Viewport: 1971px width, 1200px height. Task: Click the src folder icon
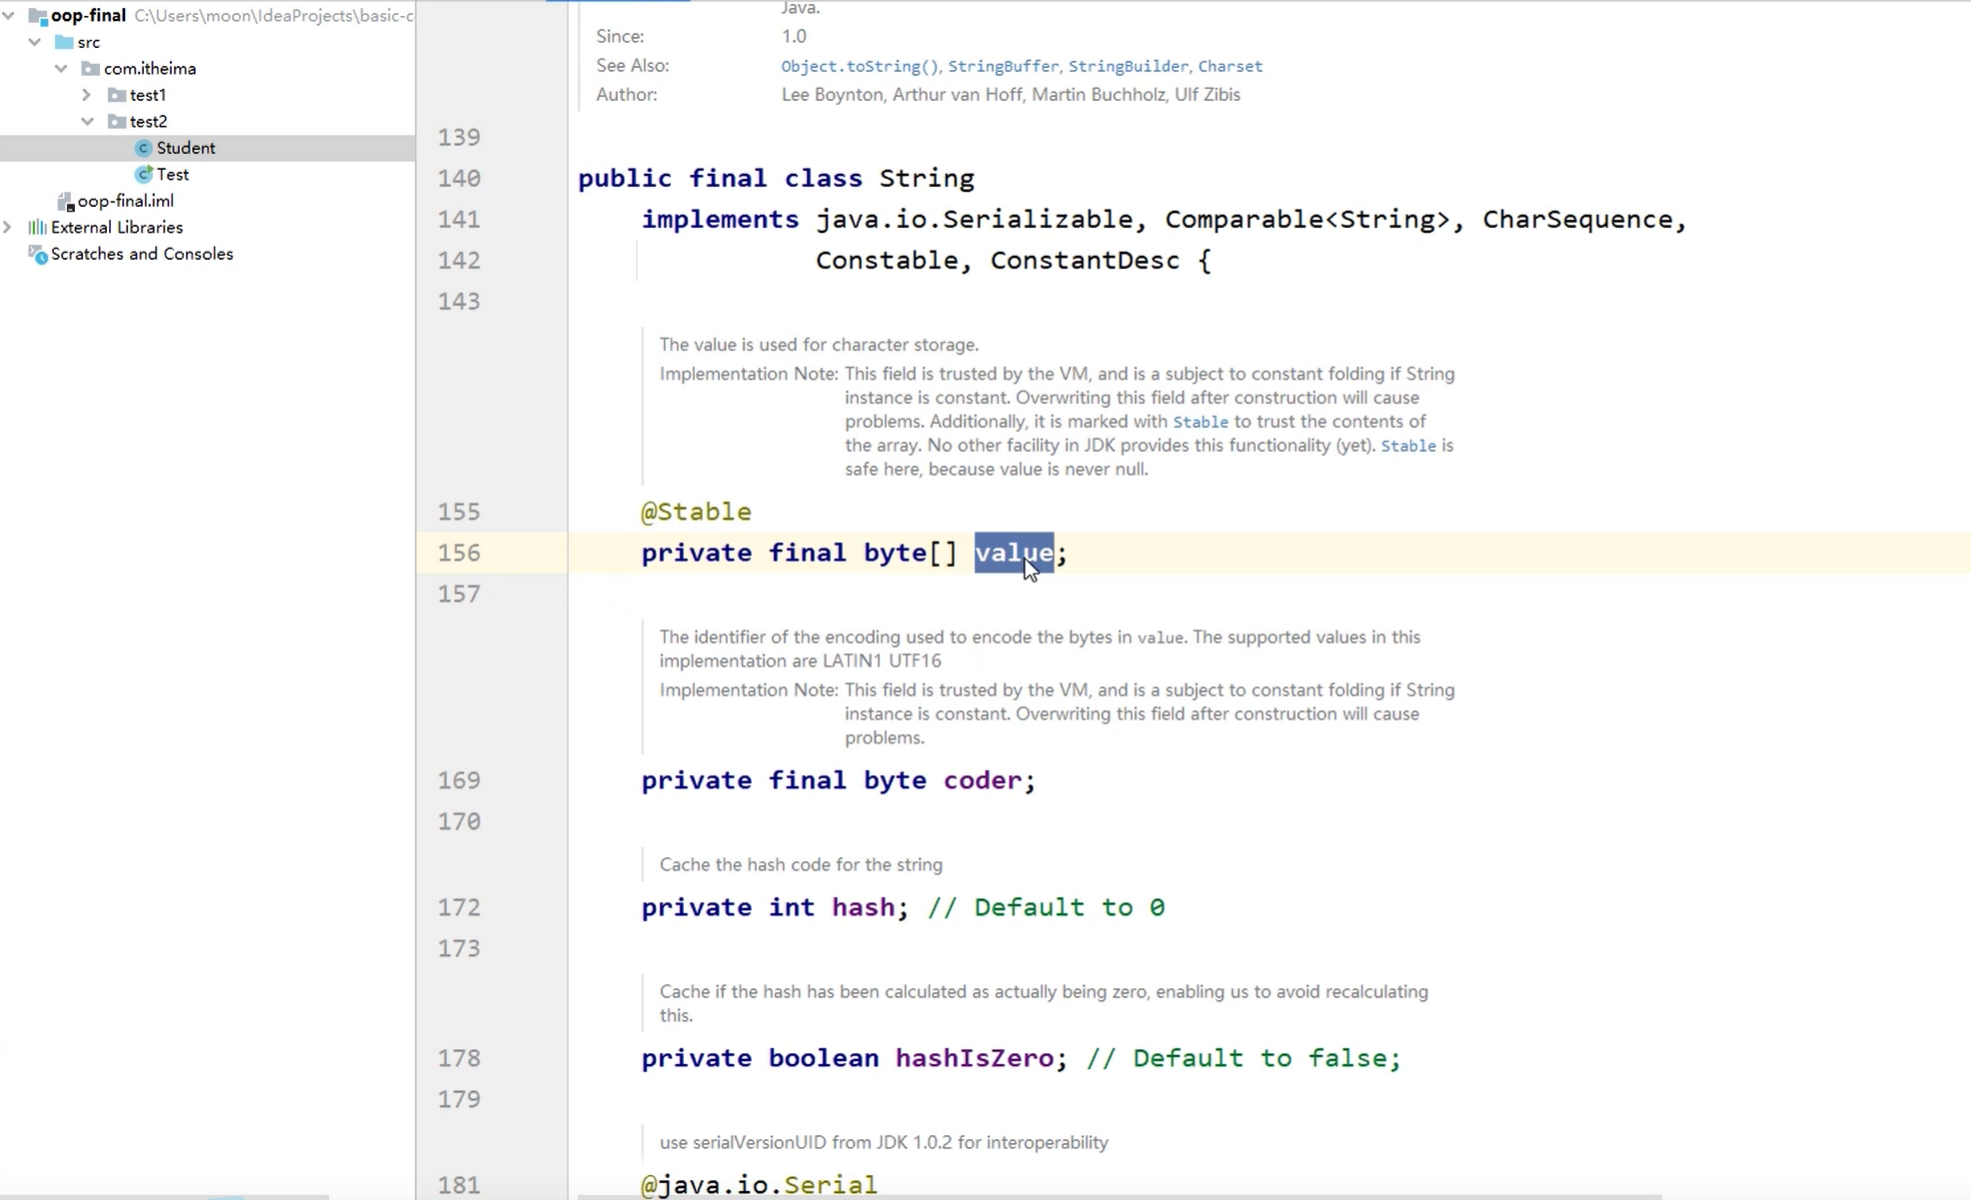coord(64,42)
